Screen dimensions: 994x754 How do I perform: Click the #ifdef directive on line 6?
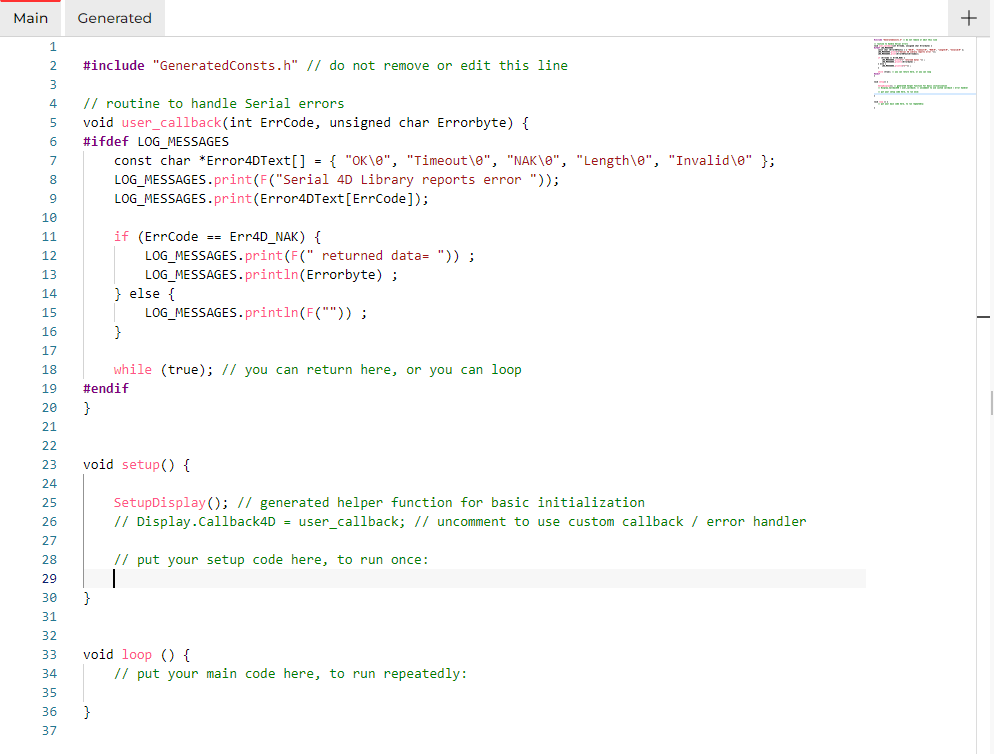[x=106, y=141]
